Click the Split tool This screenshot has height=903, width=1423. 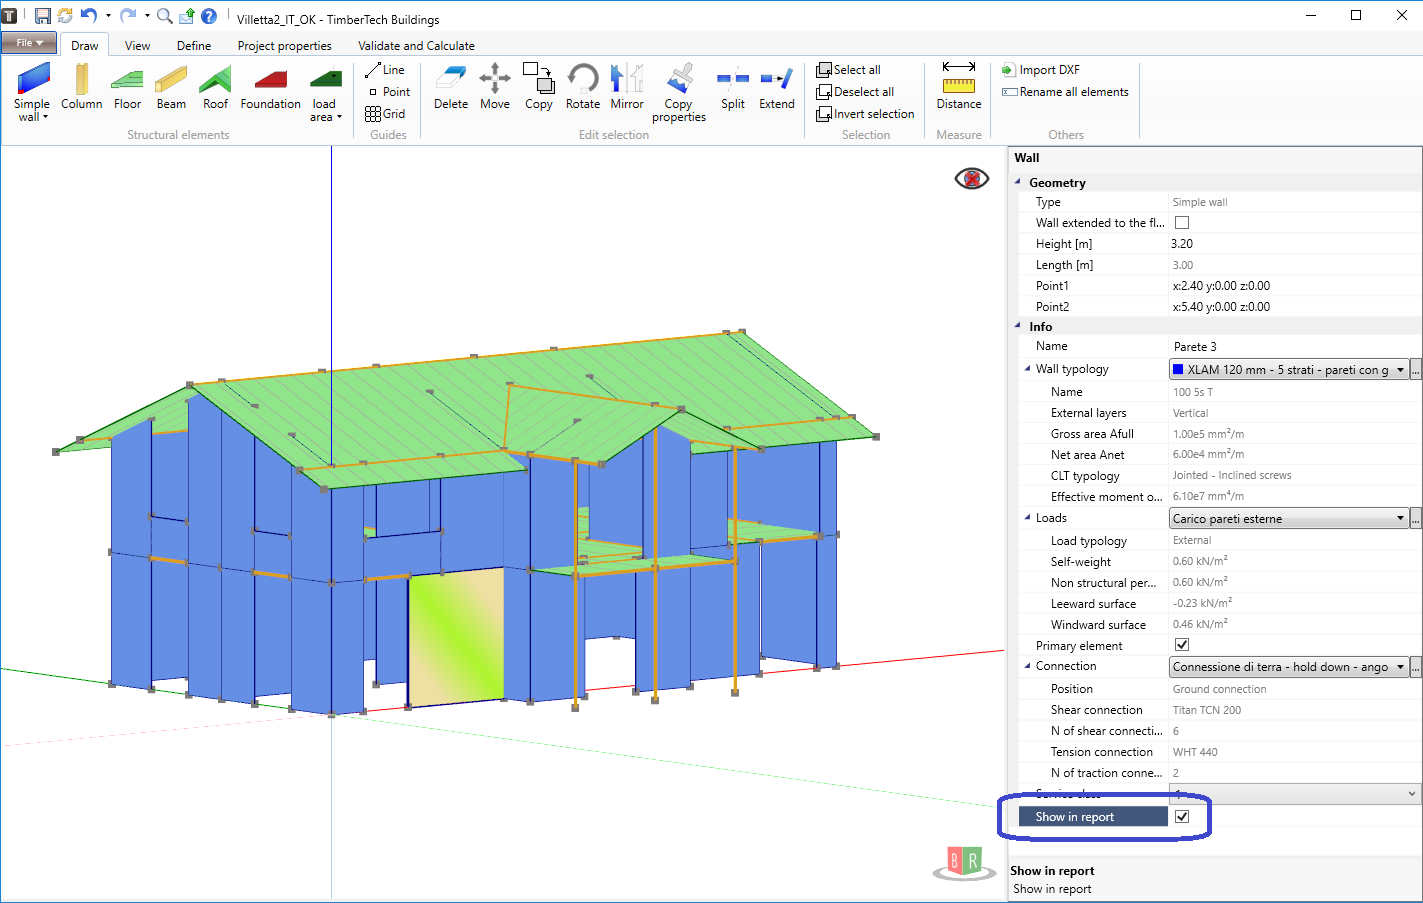coord(733,87)
